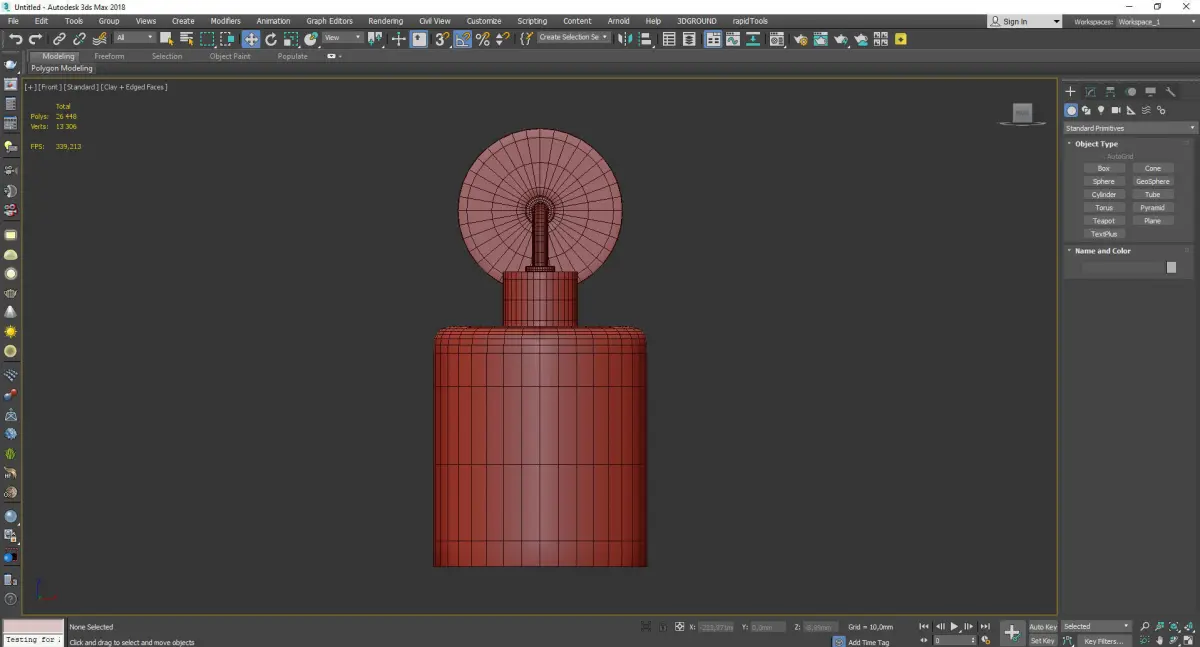Viewport: 1200px width, 647px height.
Task: Click the Teapot primitive button
Action: (1103, 221)
